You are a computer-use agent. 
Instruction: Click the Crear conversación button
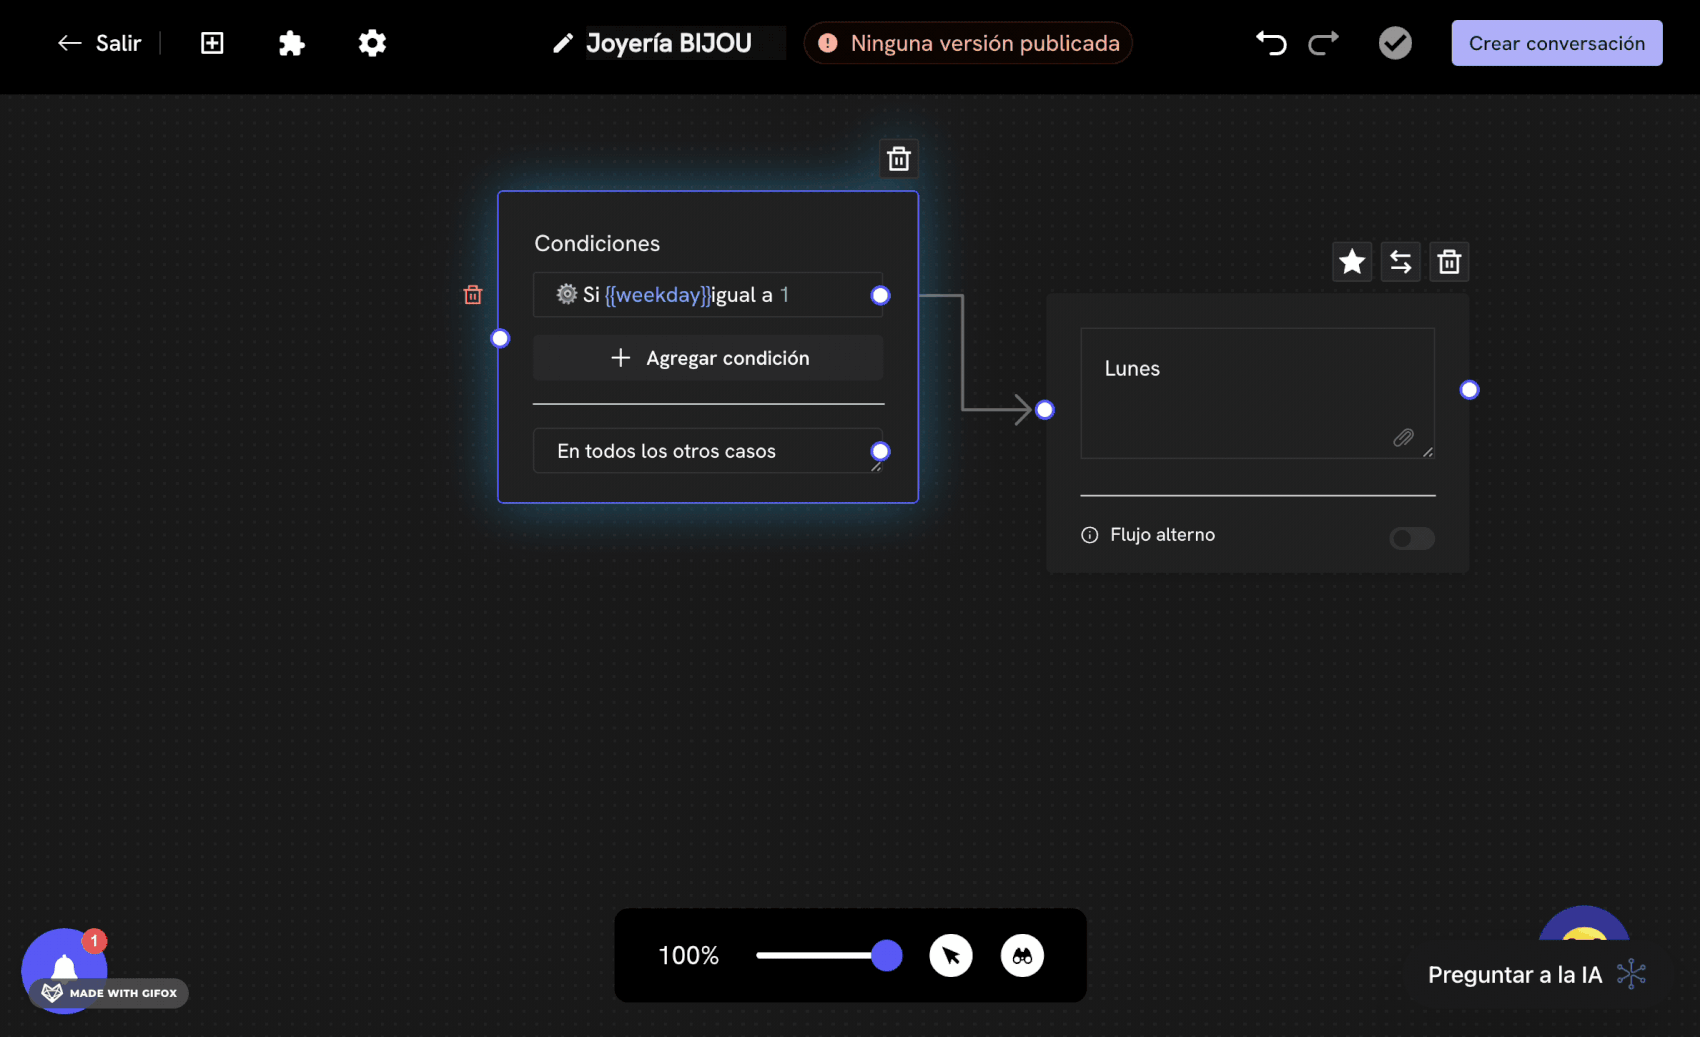pyautogui.click(x=1556, y=43)
